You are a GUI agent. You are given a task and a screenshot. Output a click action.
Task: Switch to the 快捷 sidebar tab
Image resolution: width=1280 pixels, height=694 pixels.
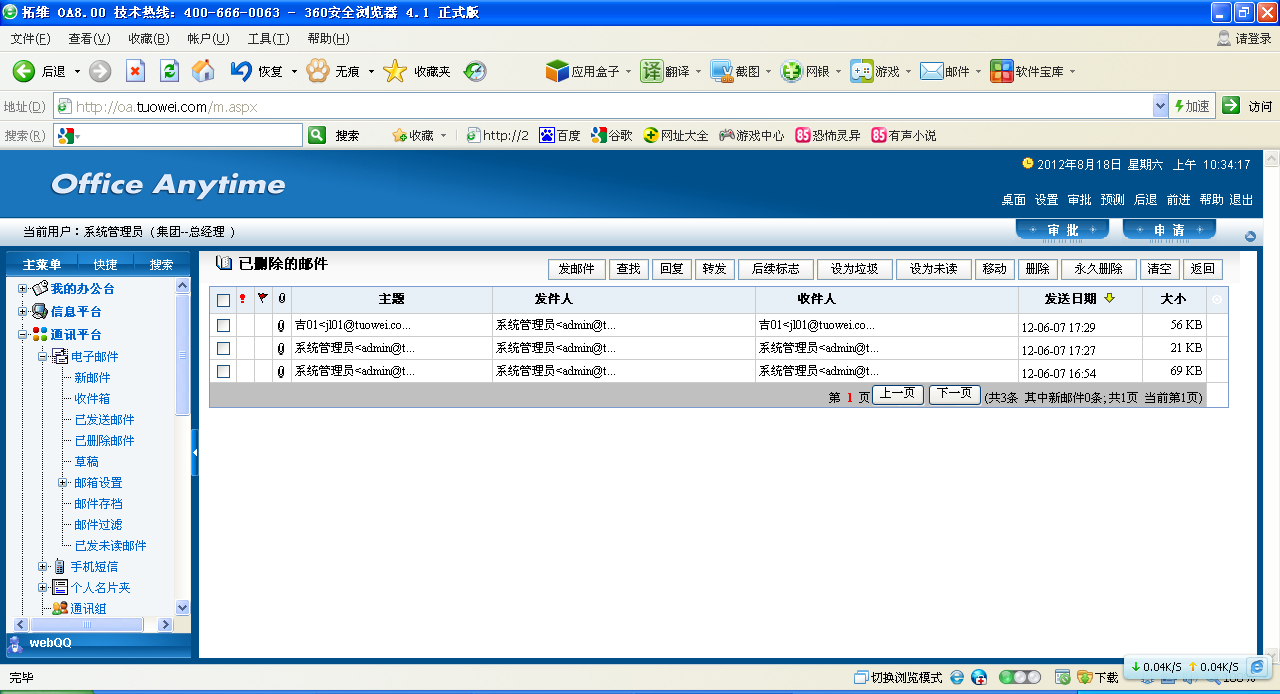tap(105, 265)
